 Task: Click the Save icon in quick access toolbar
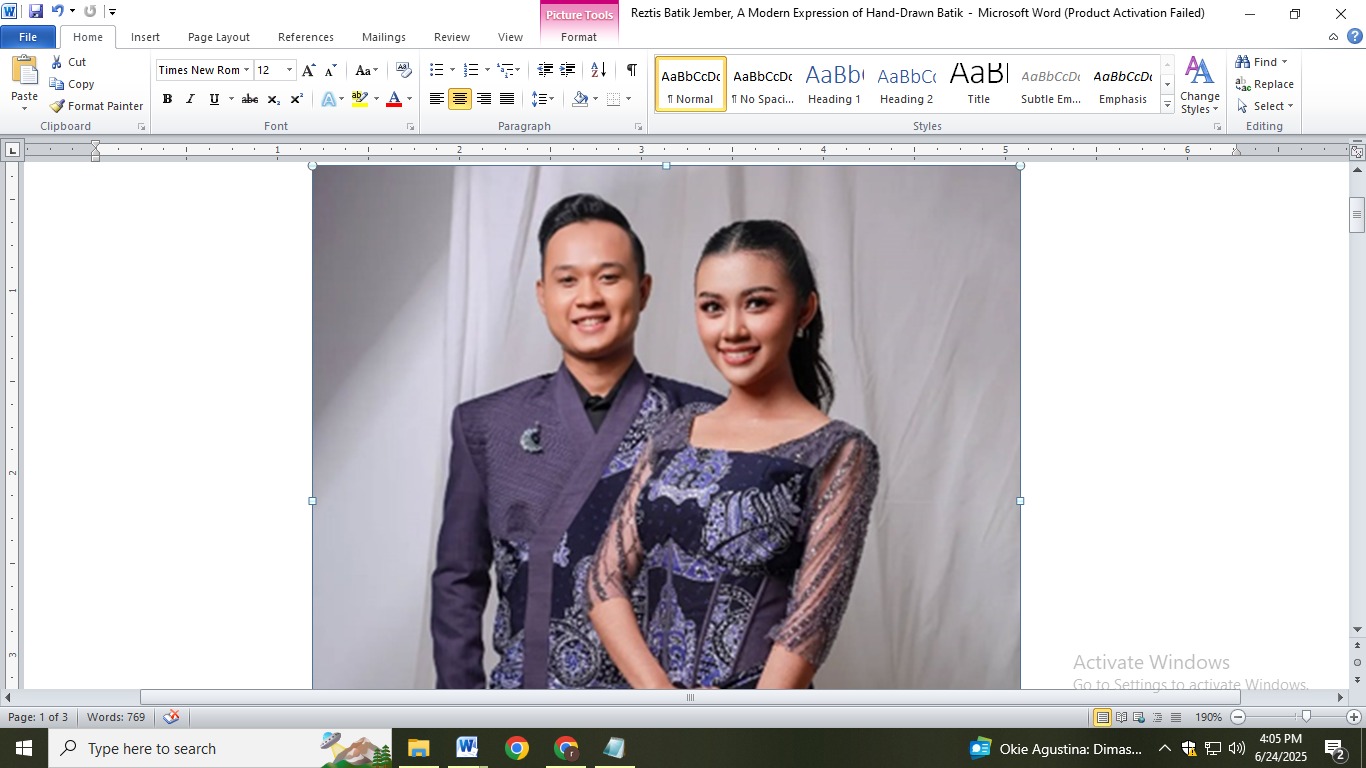[x=36, y=11]
